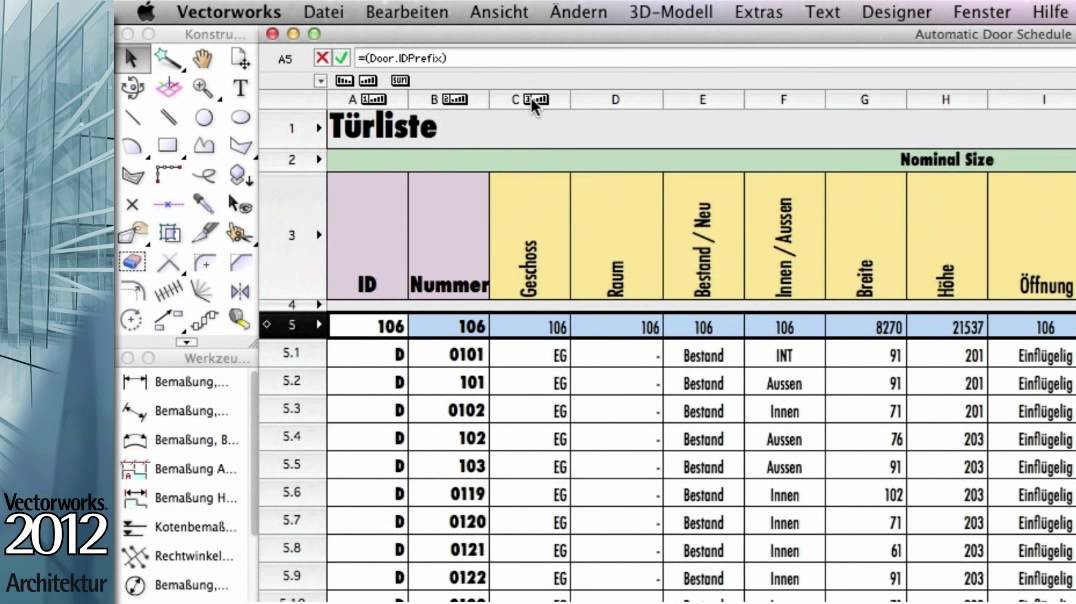
Task: Select the Visibility arrow-and-eye tool
Action: point(239,205)
